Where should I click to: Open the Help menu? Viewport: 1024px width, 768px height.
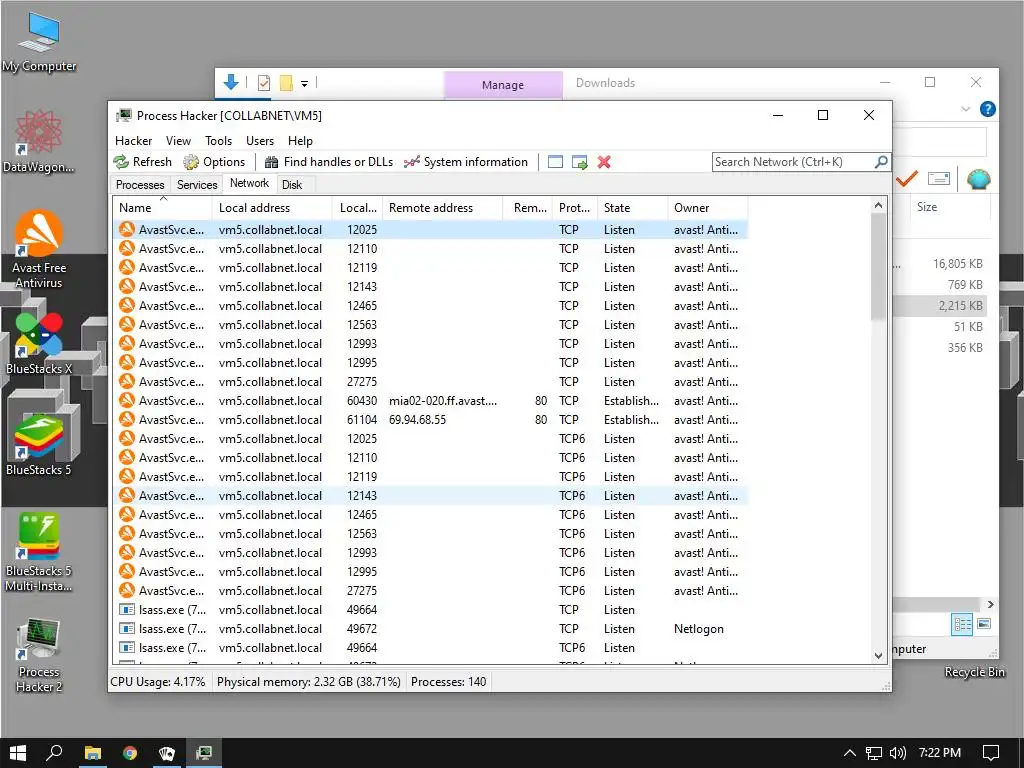tap(300, 141)
